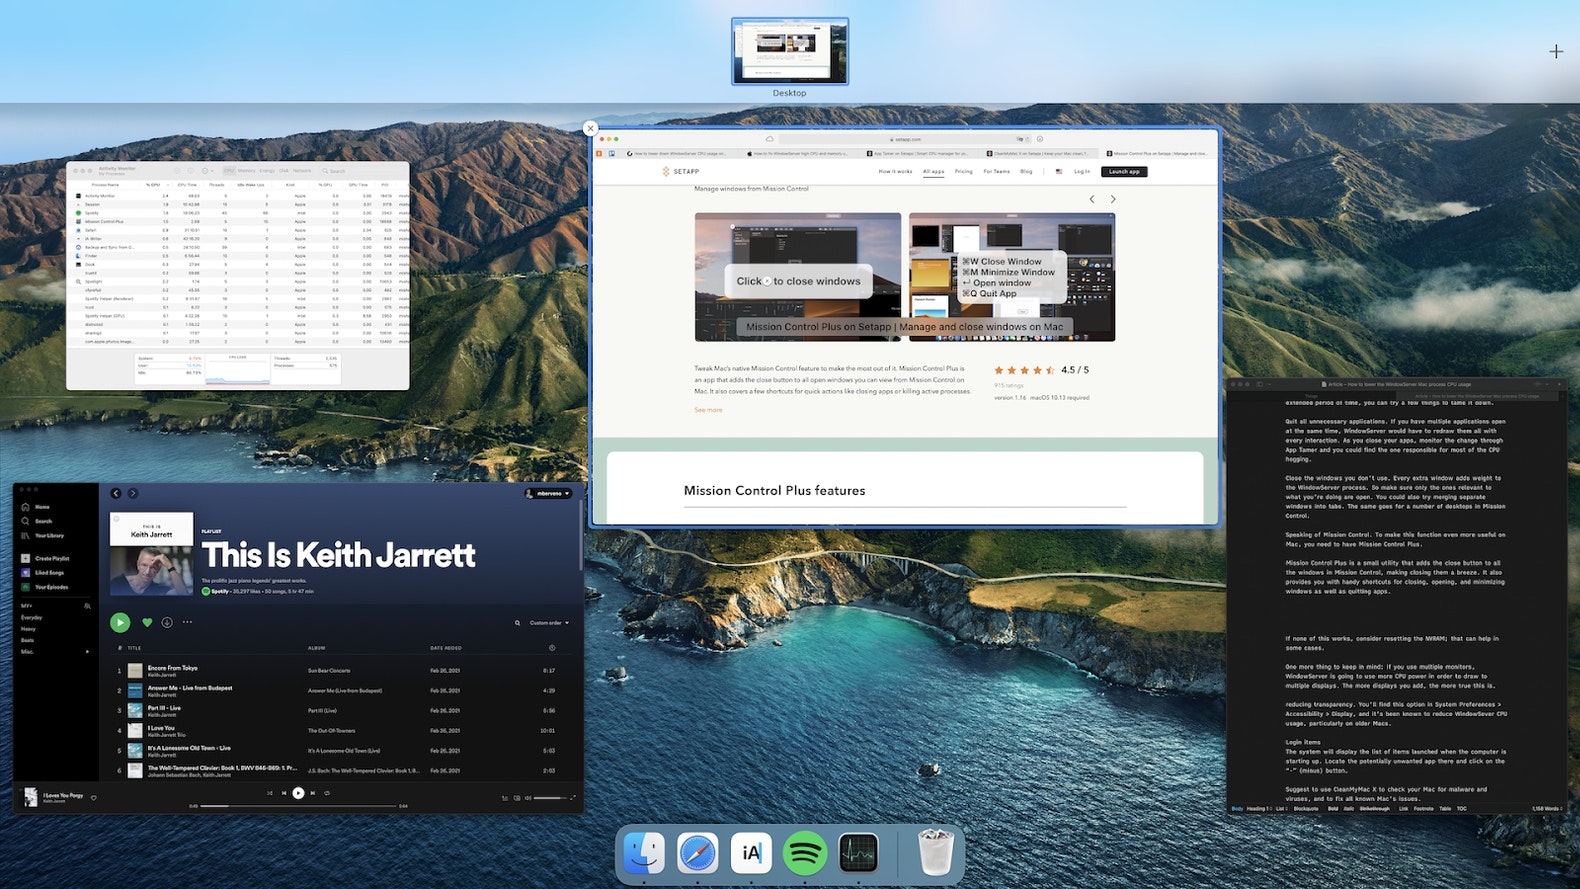Select track It's A Lonesome Old Town - Live
The width and height of the screenshot is (1580, 889).
[x=189, y=748]
